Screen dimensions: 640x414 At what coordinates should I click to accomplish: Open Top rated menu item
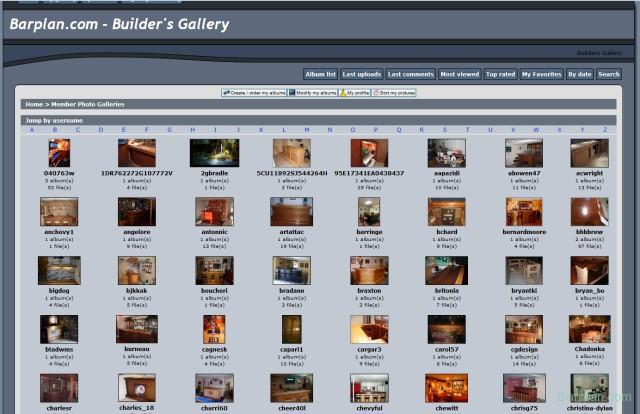[x=500, y=74]
